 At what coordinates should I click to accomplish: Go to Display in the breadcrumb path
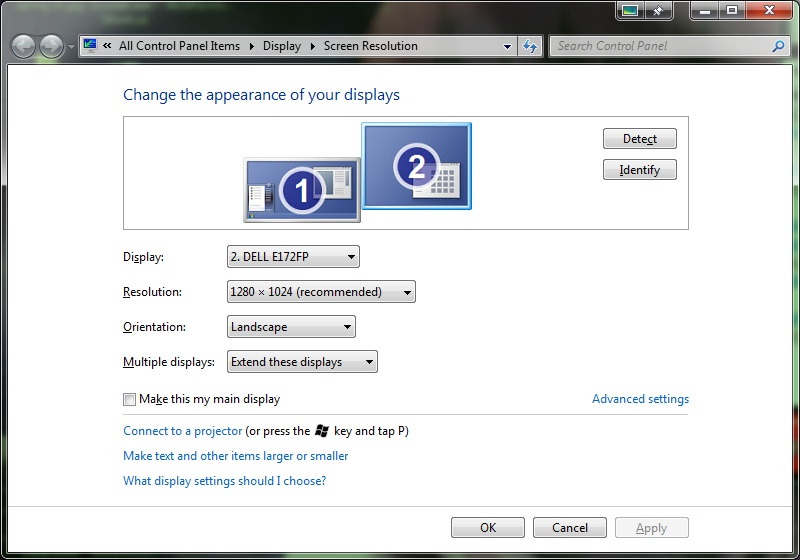click(x=282, y=46)
